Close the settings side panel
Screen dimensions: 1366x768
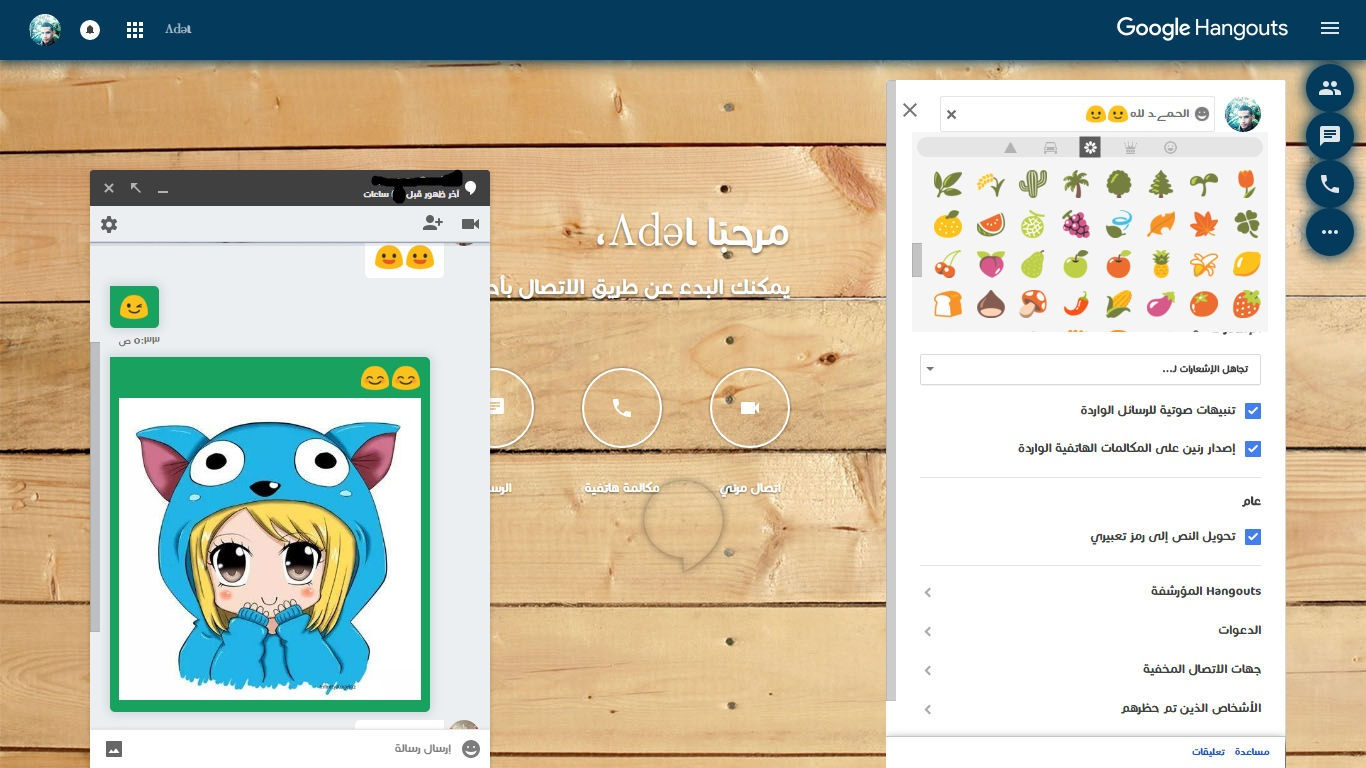[x=910, y=110]
